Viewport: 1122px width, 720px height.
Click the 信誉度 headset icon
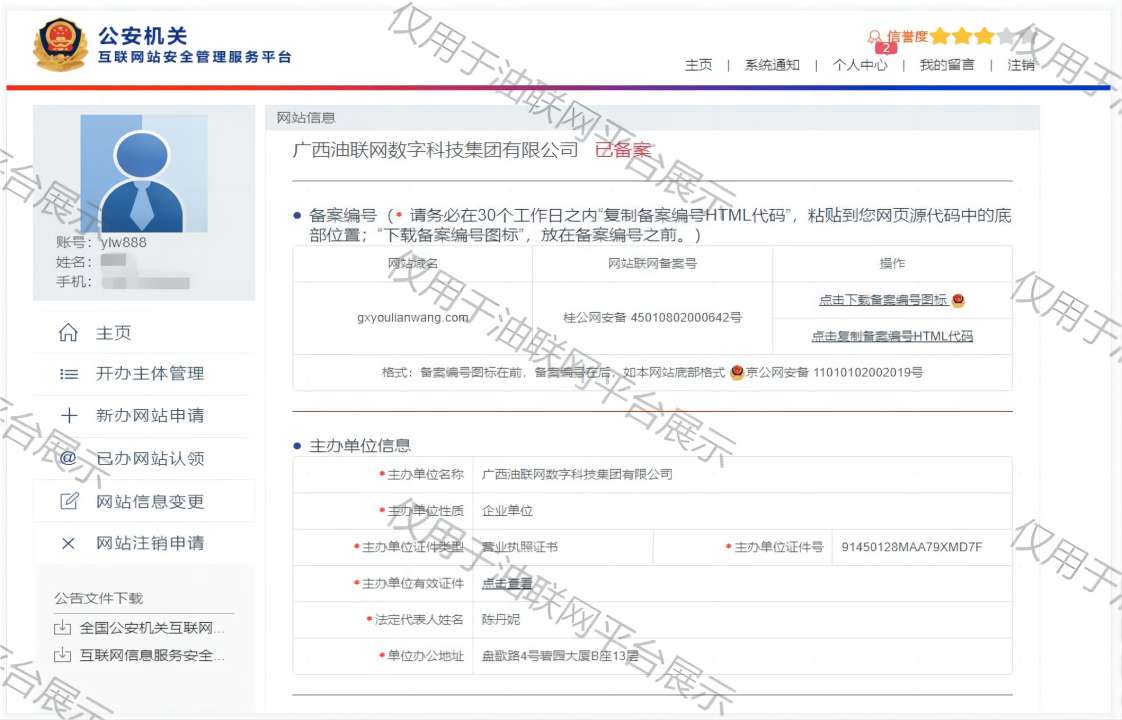874,36
